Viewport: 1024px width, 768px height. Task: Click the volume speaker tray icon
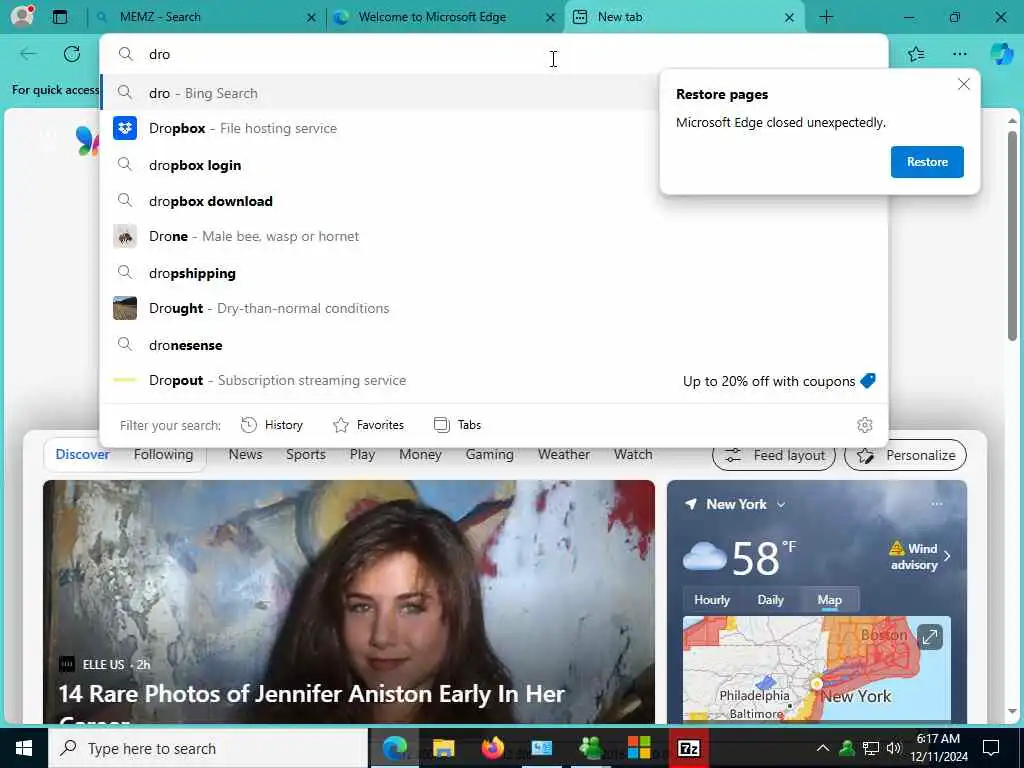[x=893, y=748]
